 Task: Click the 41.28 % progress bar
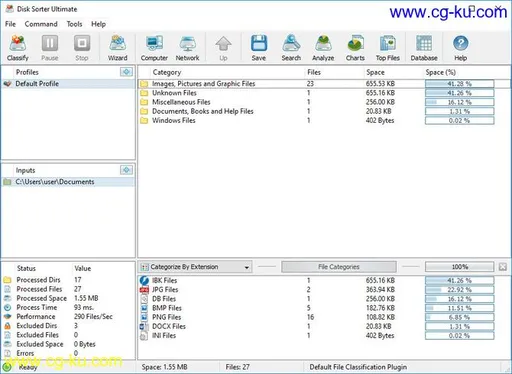point(459,84)
